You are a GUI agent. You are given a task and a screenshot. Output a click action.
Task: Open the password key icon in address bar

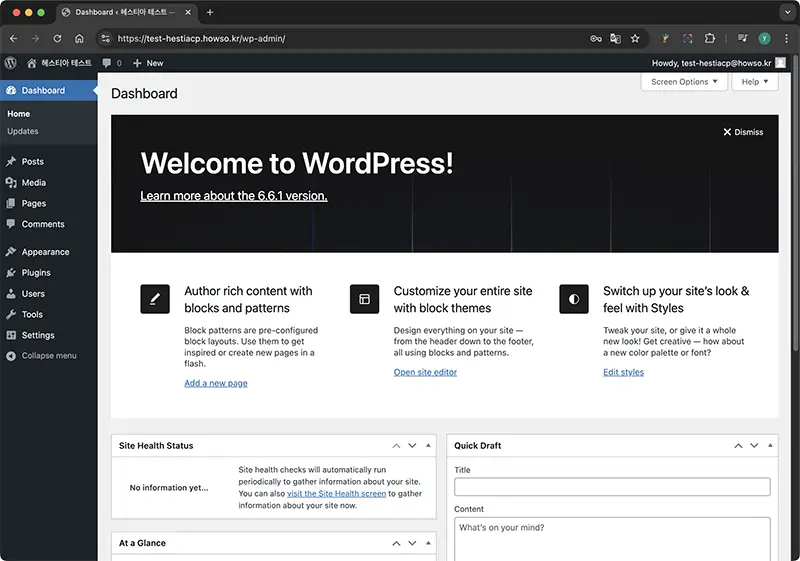click(595, 38)
